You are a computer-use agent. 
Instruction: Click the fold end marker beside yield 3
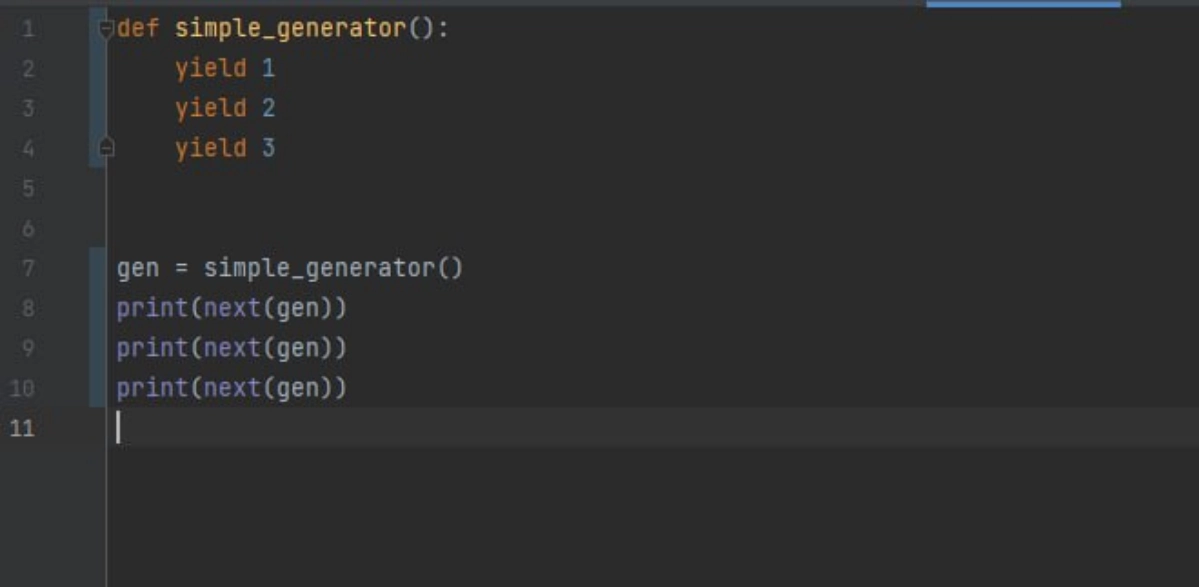point(107,148)
